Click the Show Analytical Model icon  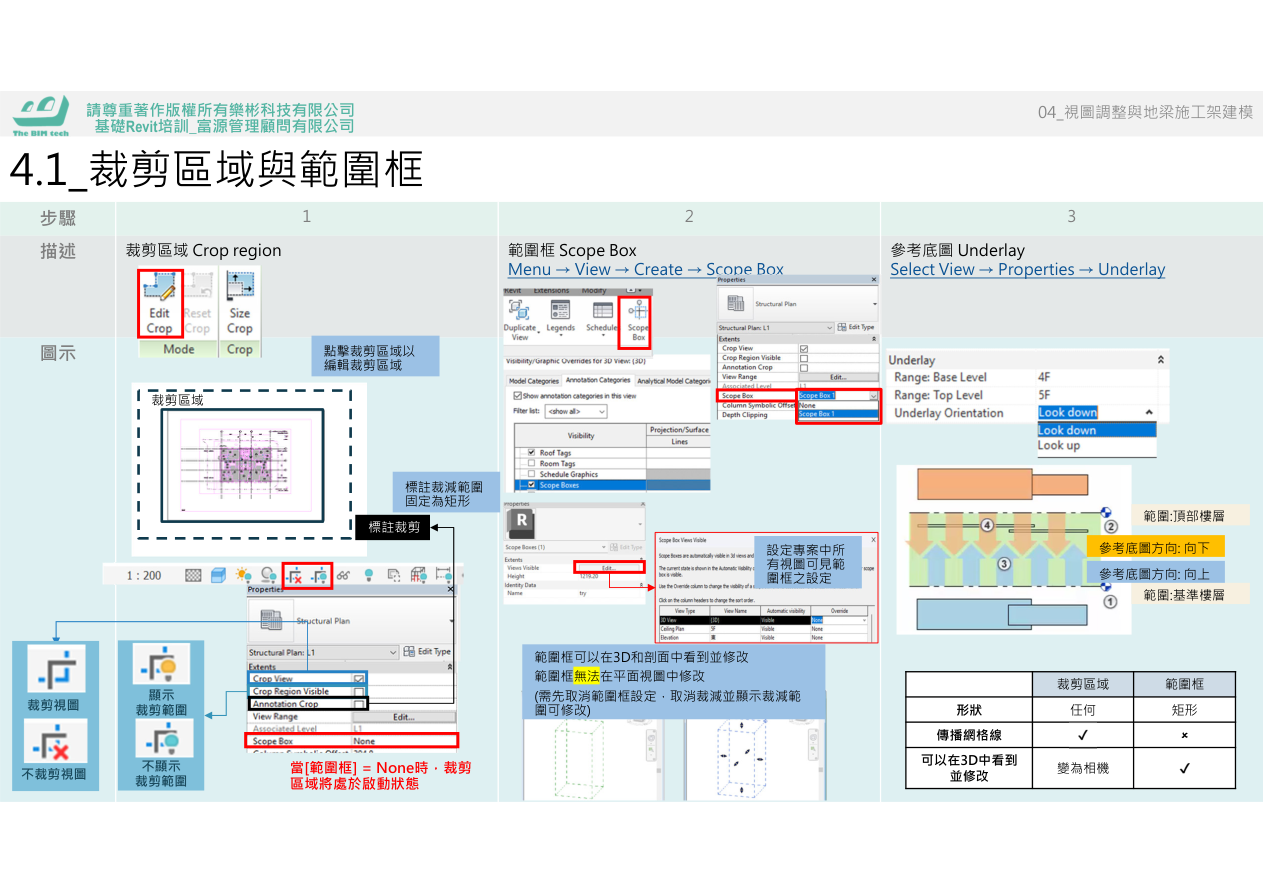pyautogui.click(x=419, y=575)
